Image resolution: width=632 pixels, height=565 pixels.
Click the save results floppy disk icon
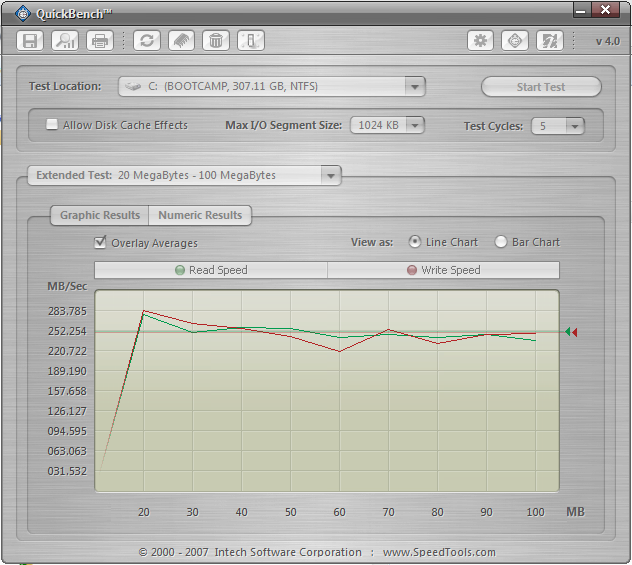(30, 41)
